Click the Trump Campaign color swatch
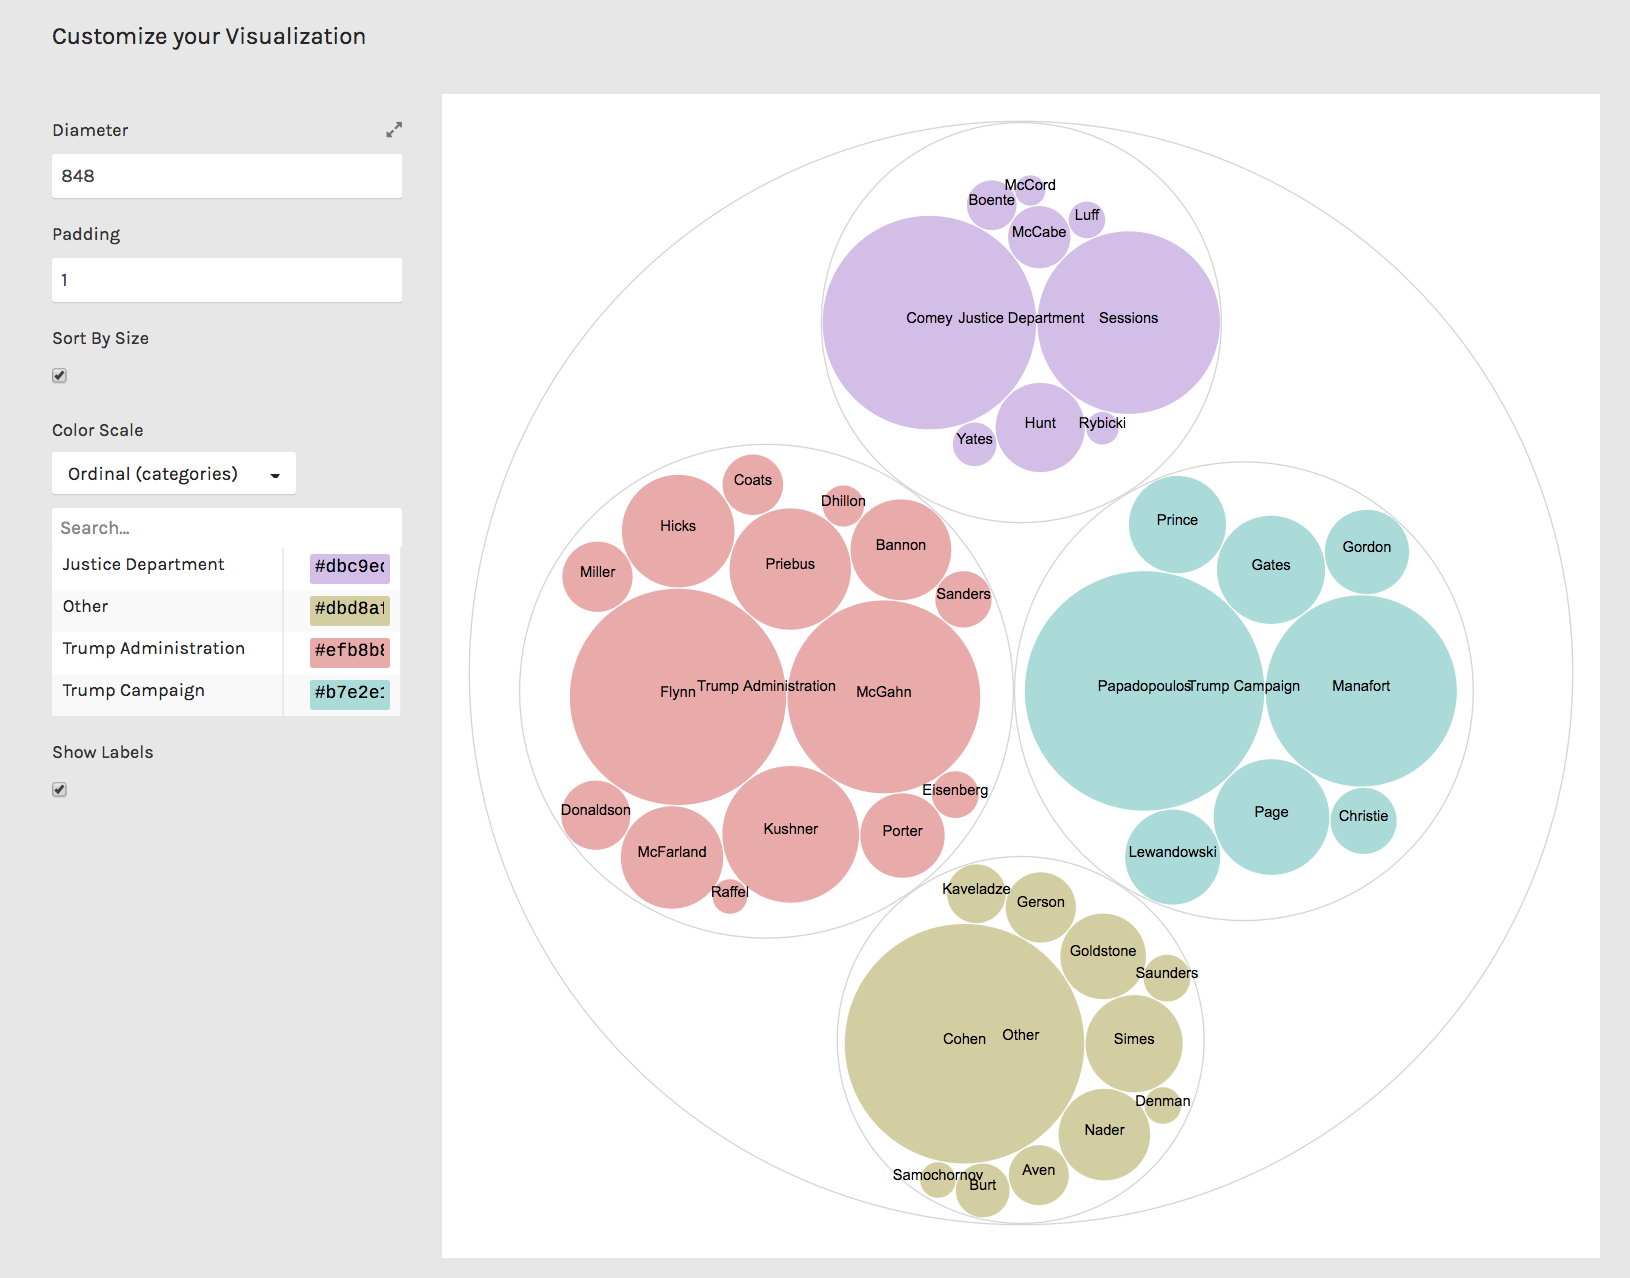The width and height of the screenshot is (1630, 1278). (x=349, y=694)
